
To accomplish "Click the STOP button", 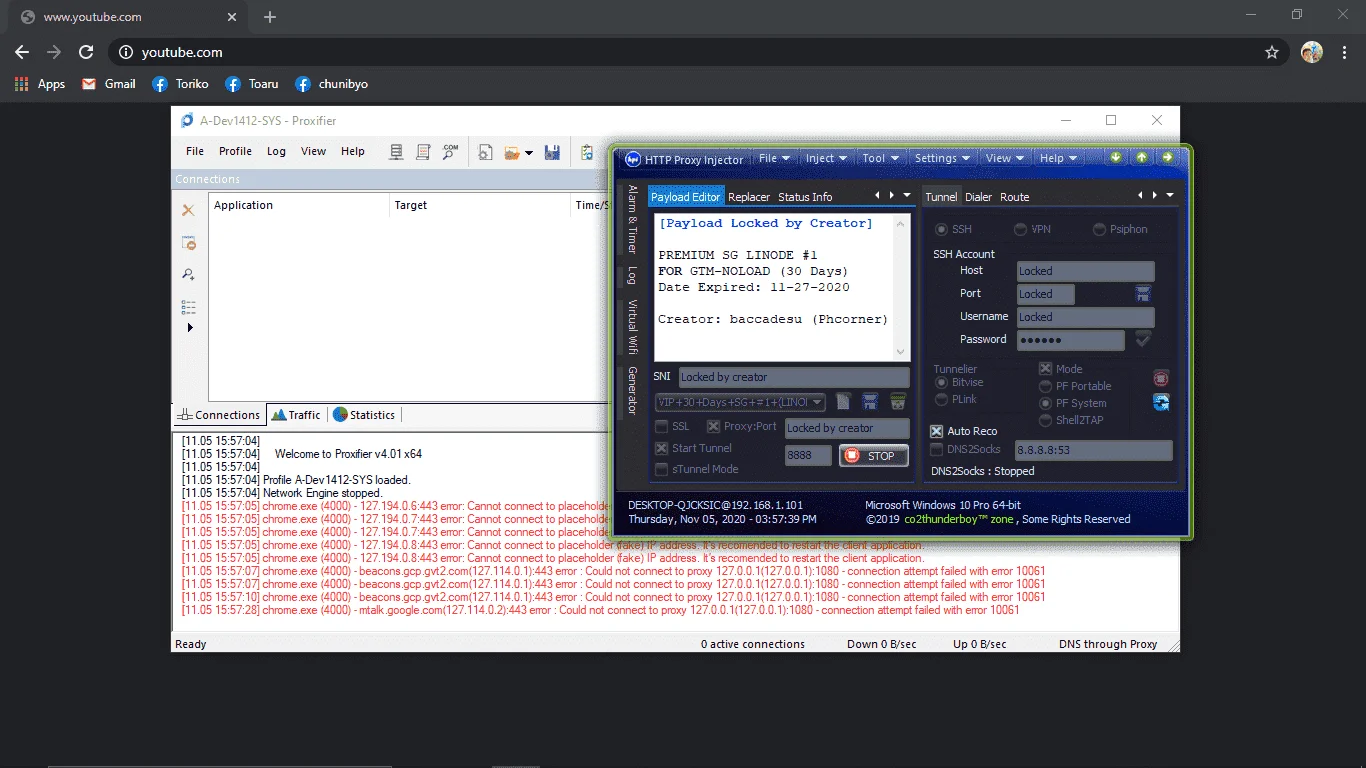I will tap(874, 456).
